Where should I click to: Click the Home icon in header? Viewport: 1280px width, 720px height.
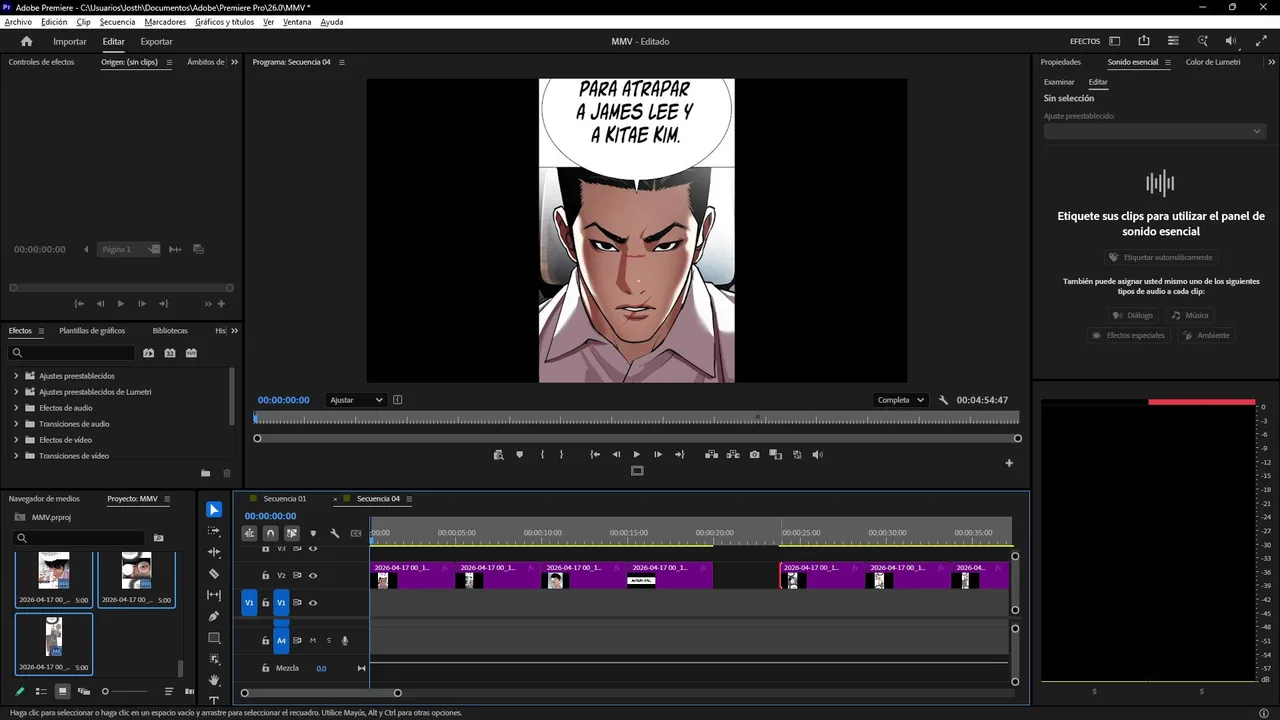pos(27,41)
